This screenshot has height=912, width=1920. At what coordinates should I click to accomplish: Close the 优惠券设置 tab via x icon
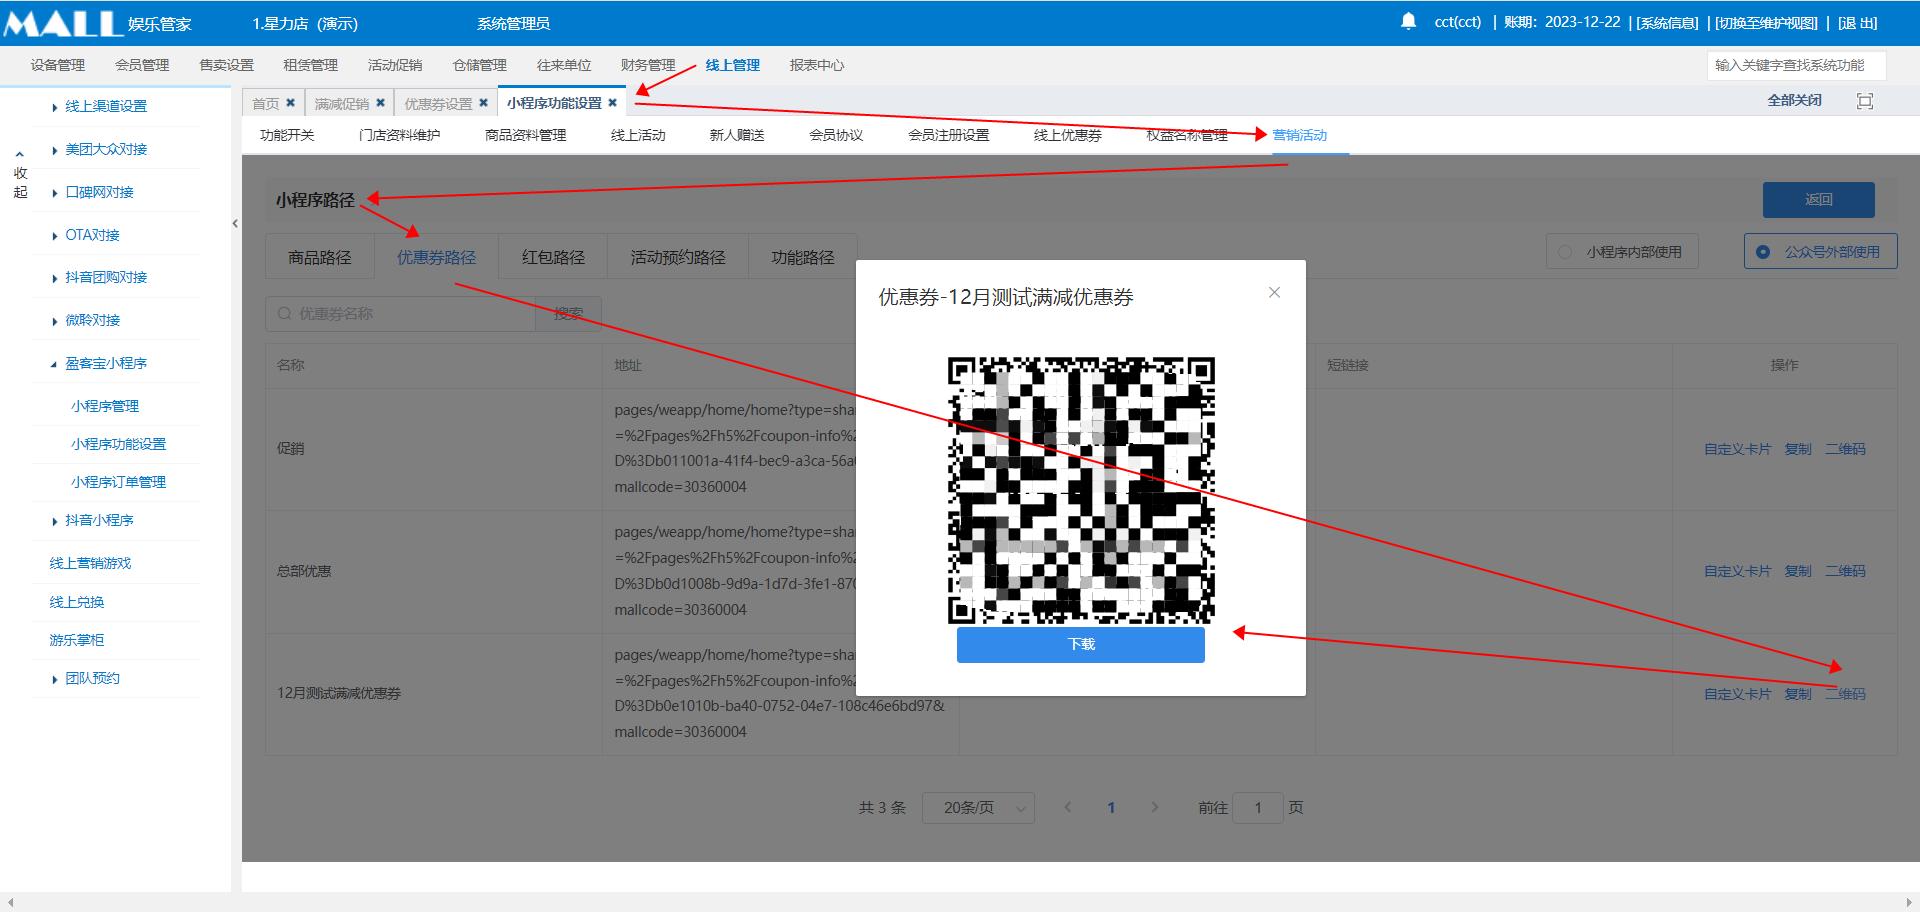(x=483, y=103)
